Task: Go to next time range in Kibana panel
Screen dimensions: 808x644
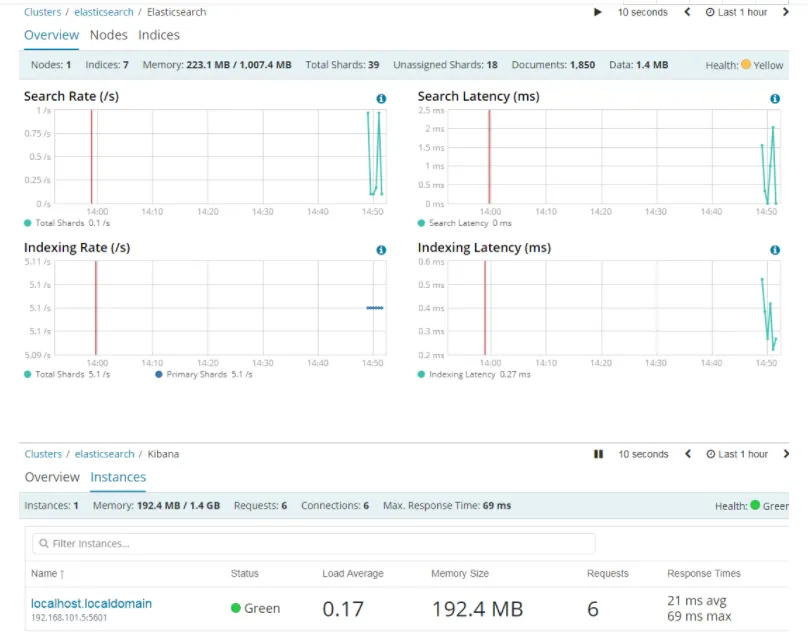Action: point(786,454)
